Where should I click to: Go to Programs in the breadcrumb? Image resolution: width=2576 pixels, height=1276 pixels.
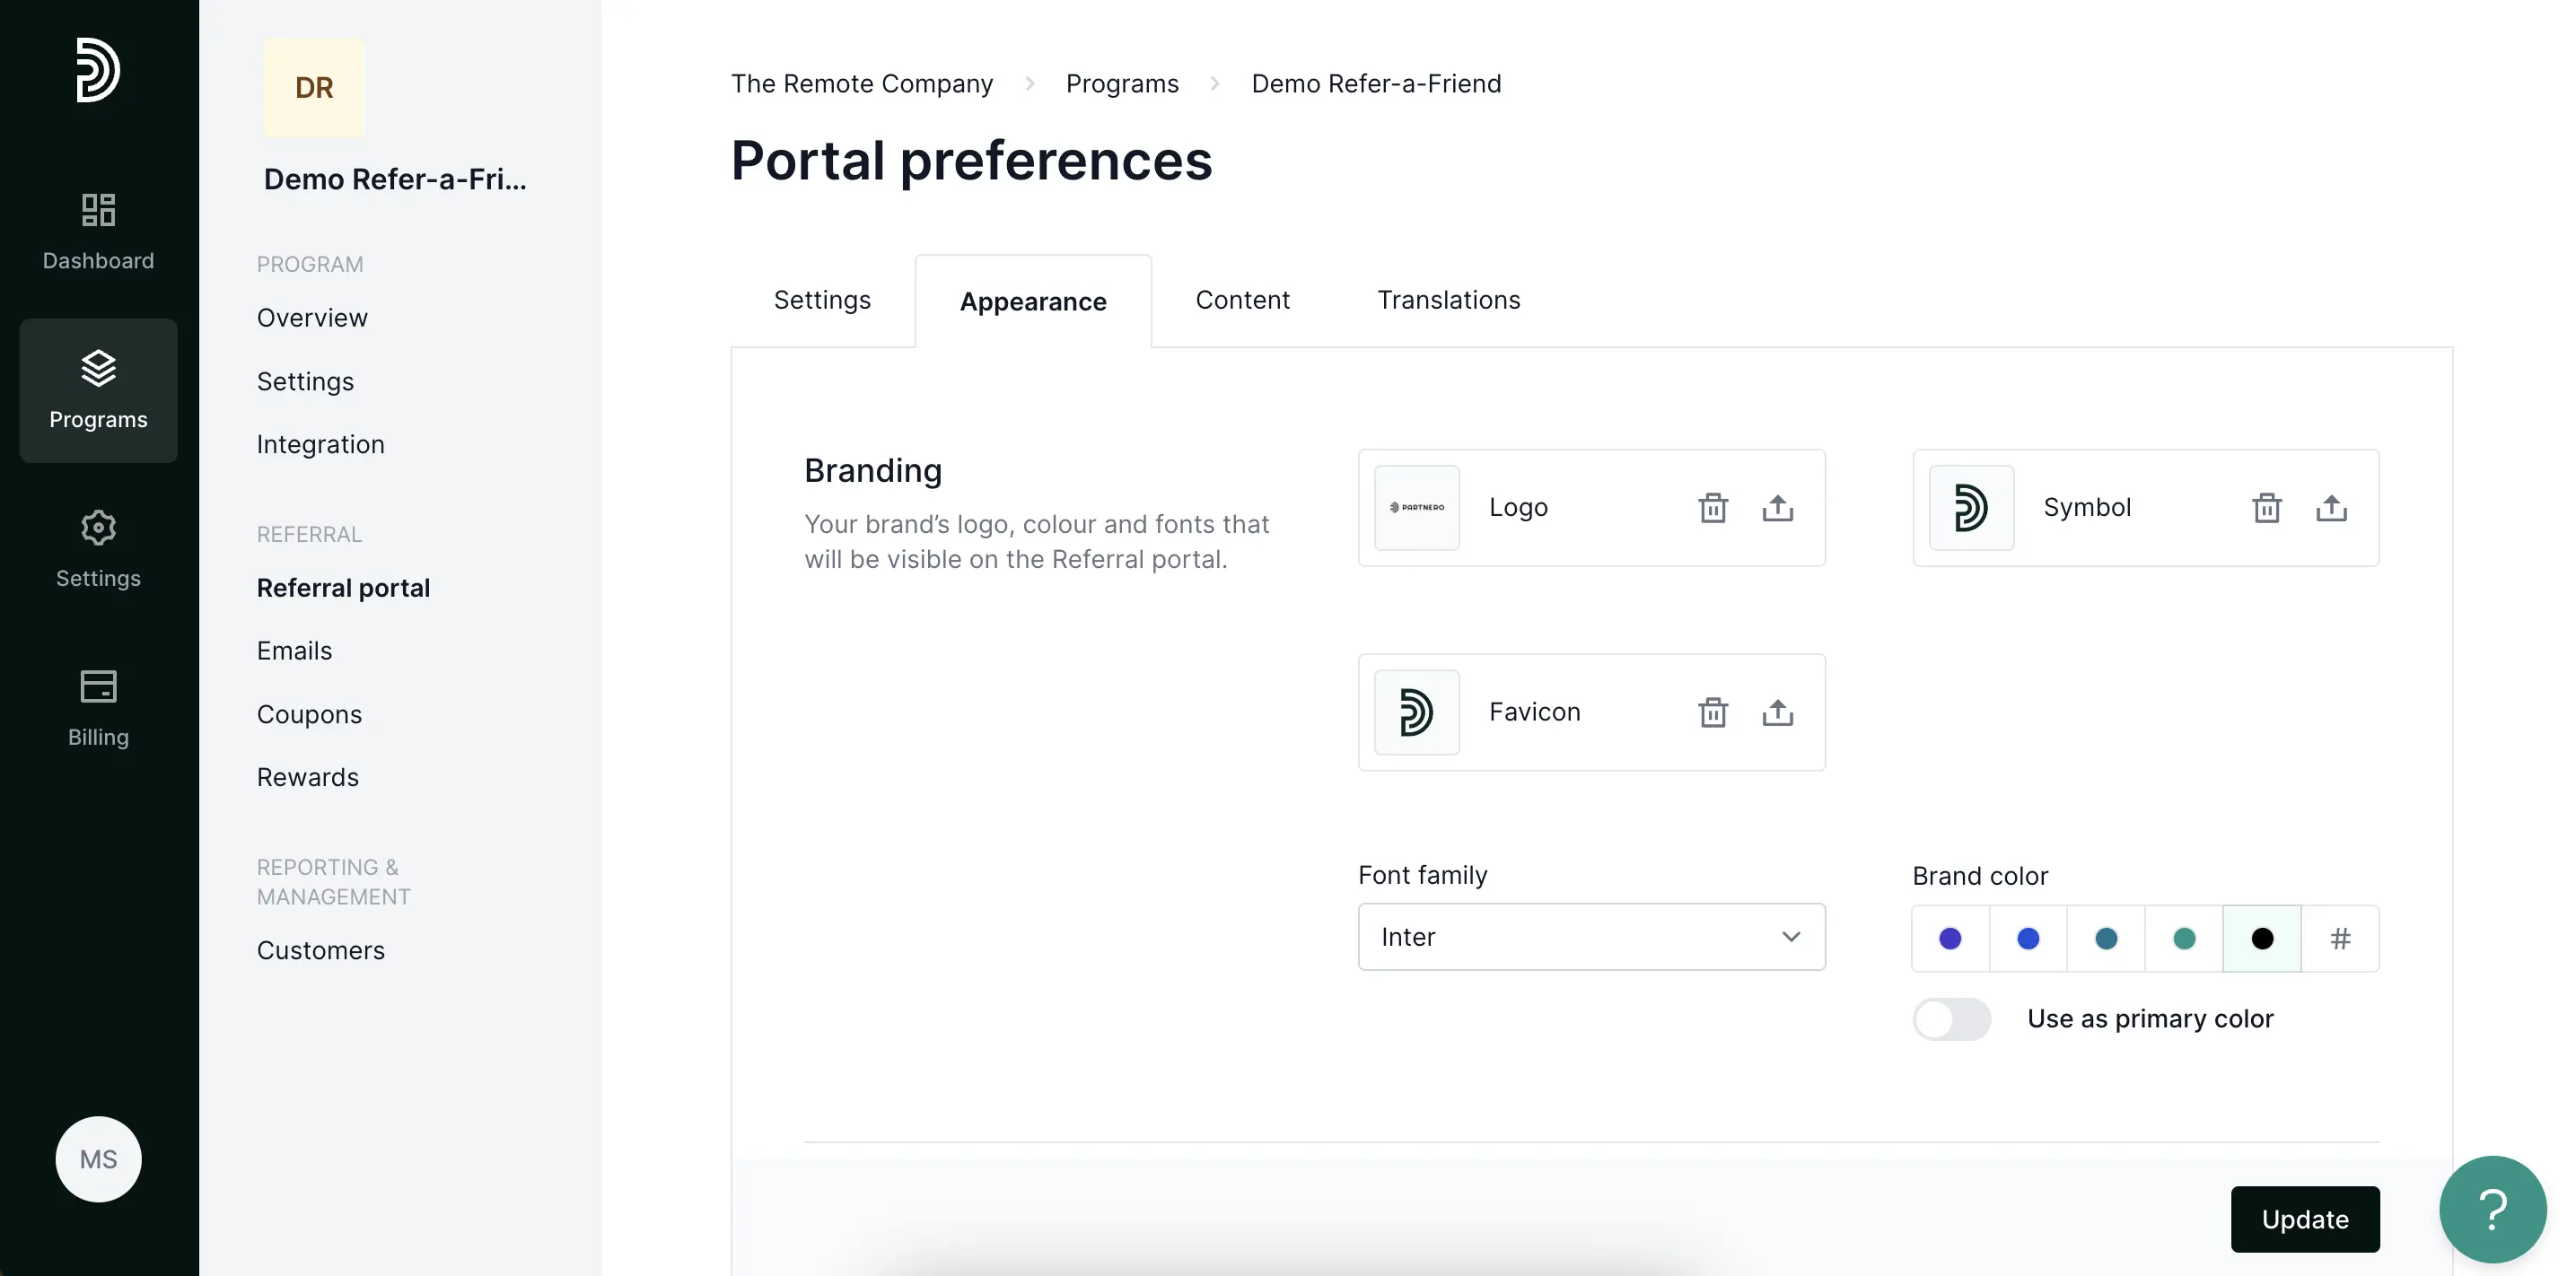click(1122, 84)
